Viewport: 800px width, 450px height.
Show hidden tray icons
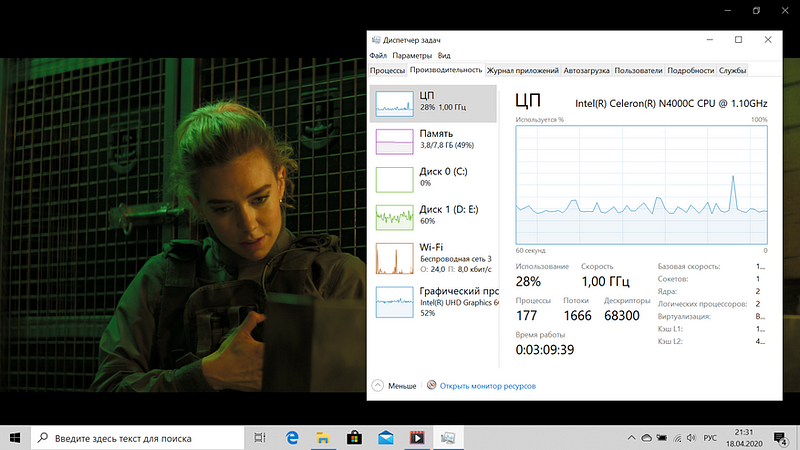pyautogui.click(x=631, y=438)
